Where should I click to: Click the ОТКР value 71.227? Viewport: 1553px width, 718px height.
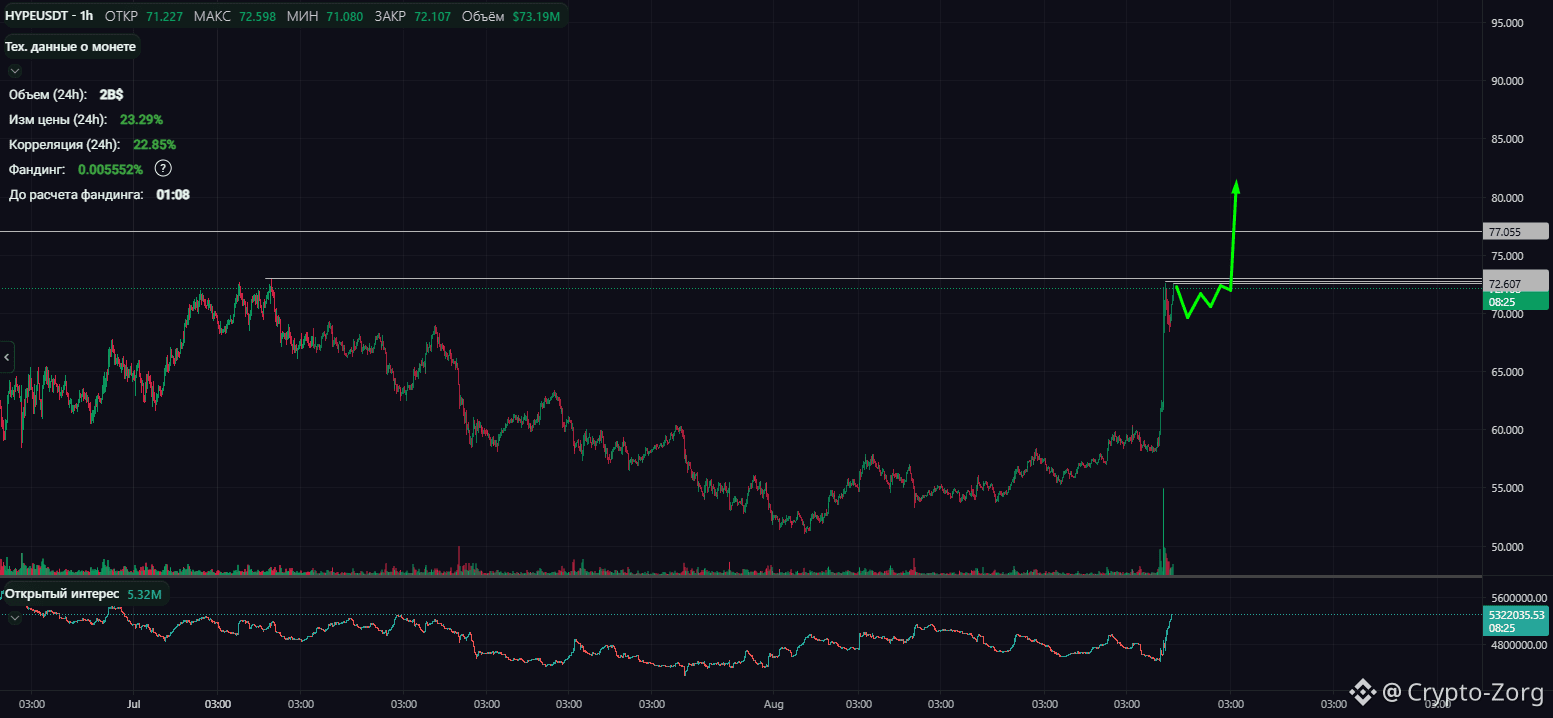click(164, 16)
